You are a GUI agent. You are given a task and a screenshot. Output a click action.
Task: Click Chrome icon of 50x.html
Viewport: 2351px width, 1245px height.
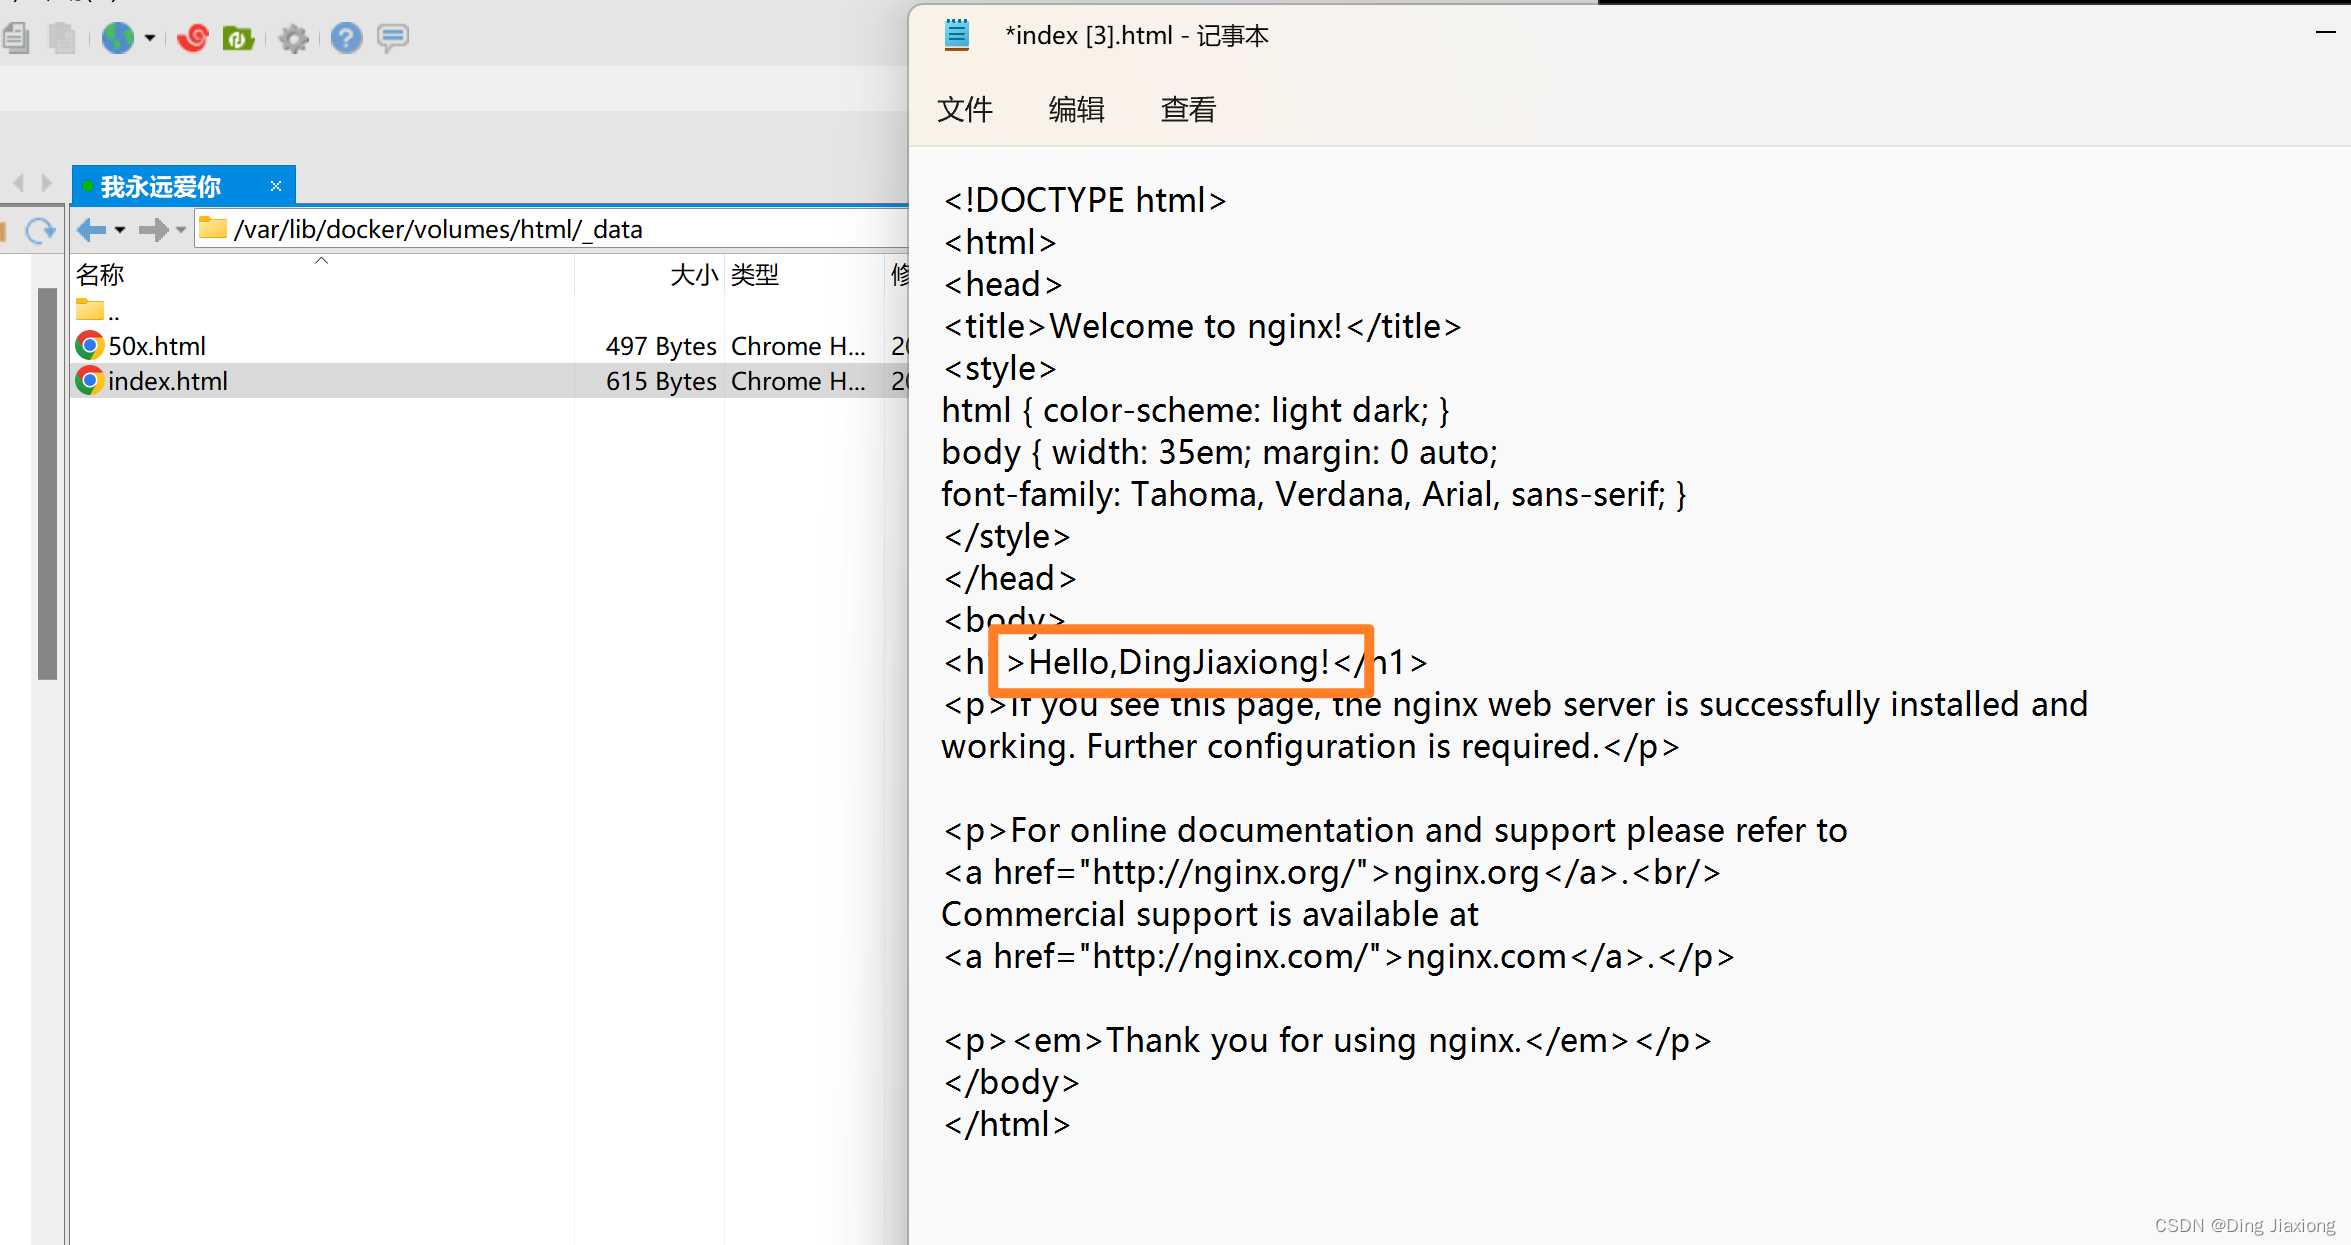click(90, 346)
